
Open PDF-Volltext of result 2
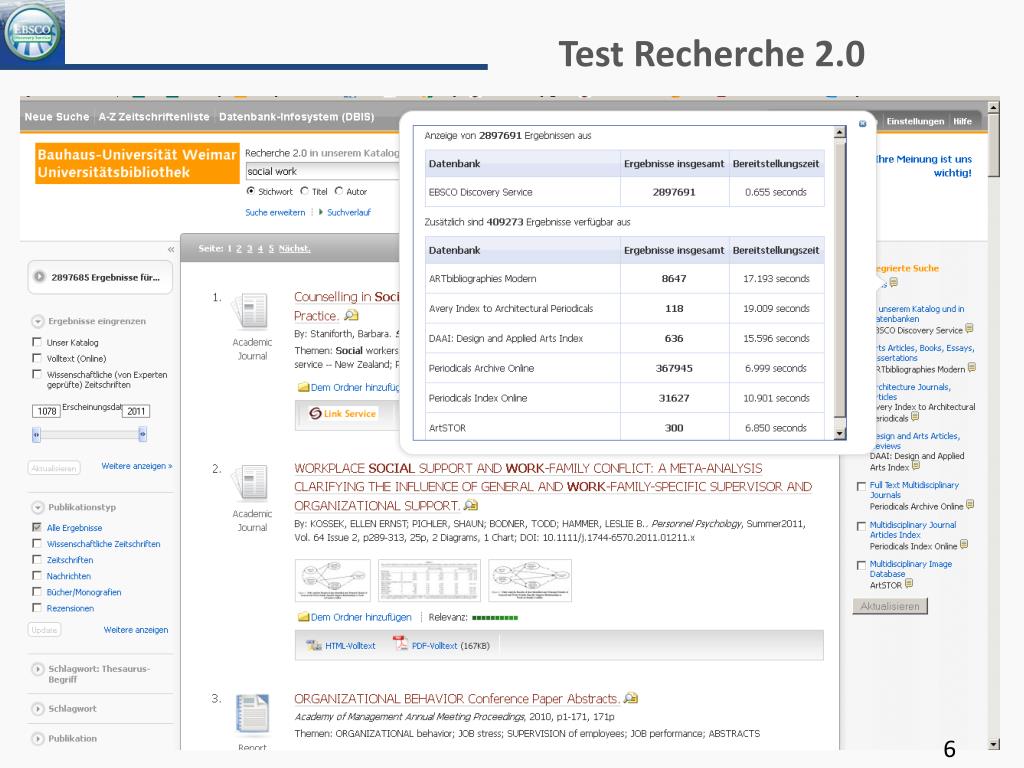[434, 646]
